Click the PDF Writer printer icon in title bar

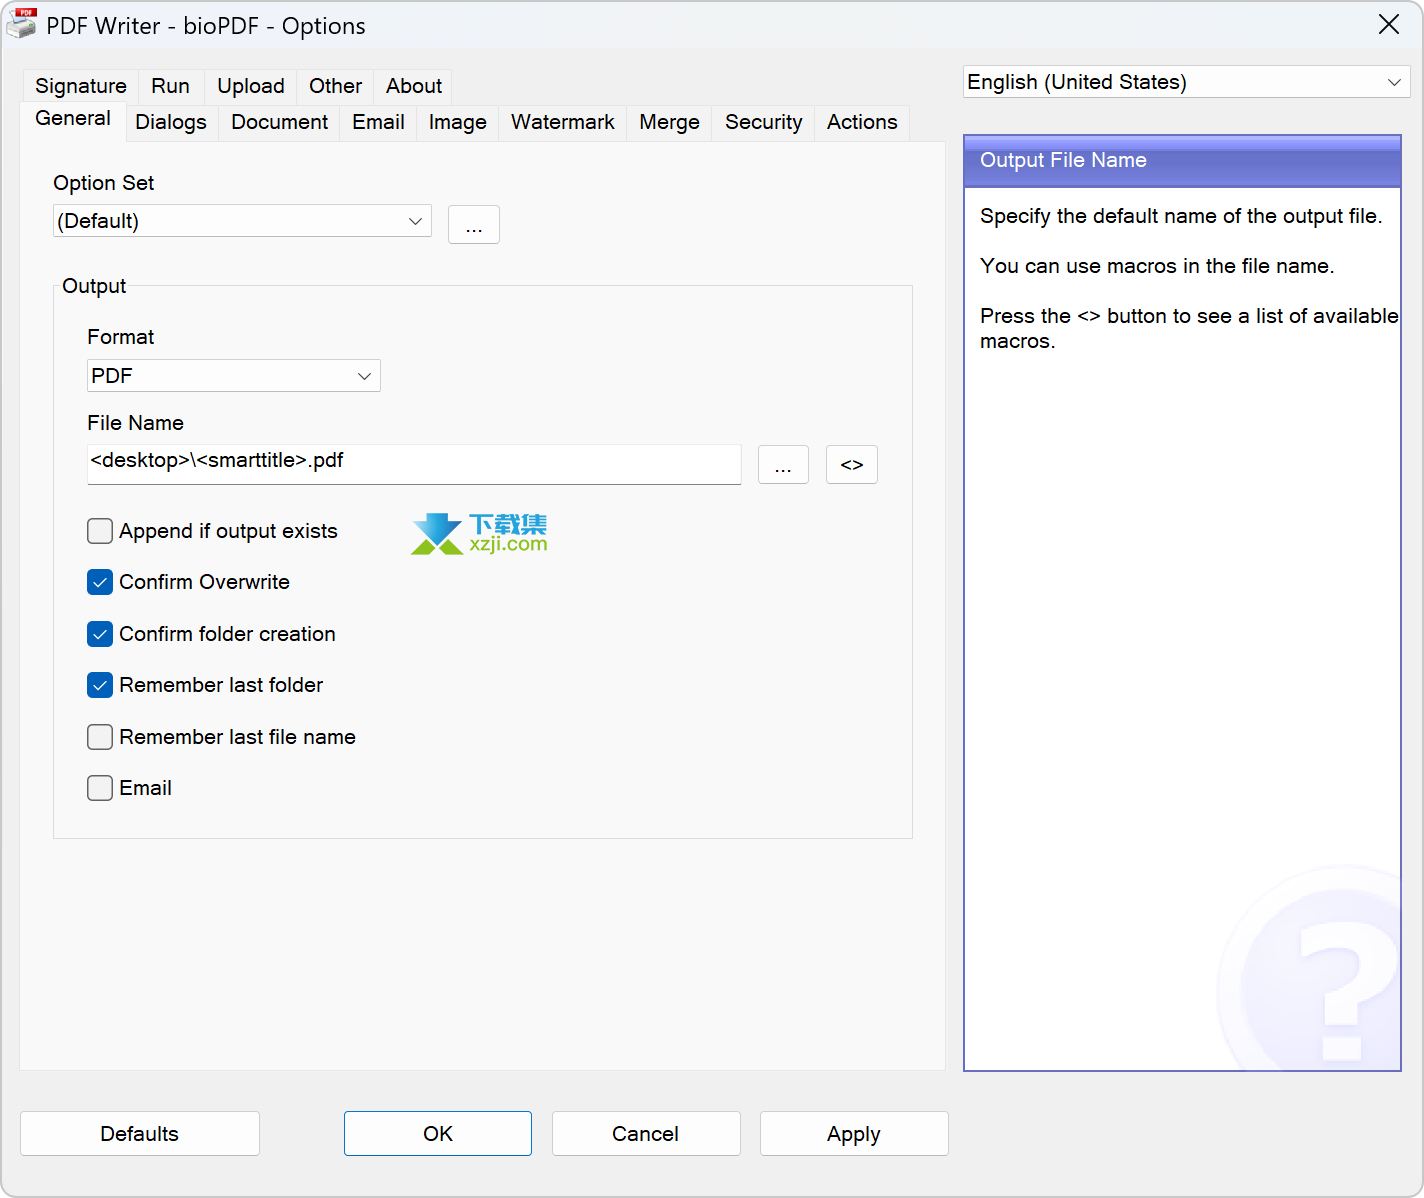tap(22, 24)
